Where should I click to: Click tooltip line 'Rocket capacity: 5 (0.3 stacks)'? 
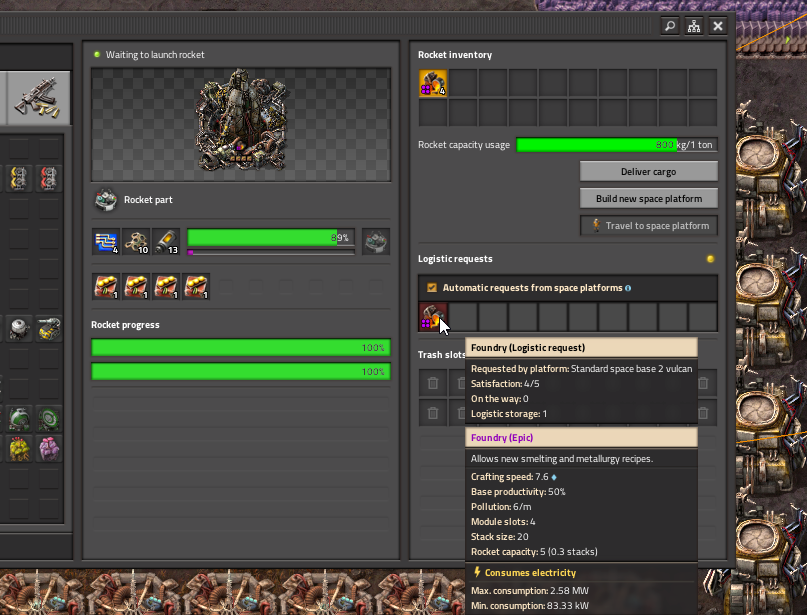point(534,552)
